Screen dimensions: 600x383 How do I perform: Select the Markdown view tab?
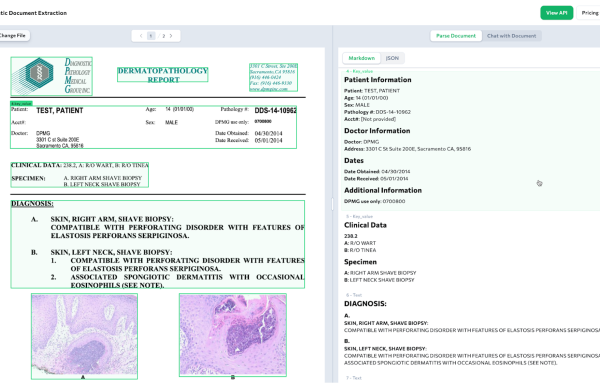tap(361, 58)
